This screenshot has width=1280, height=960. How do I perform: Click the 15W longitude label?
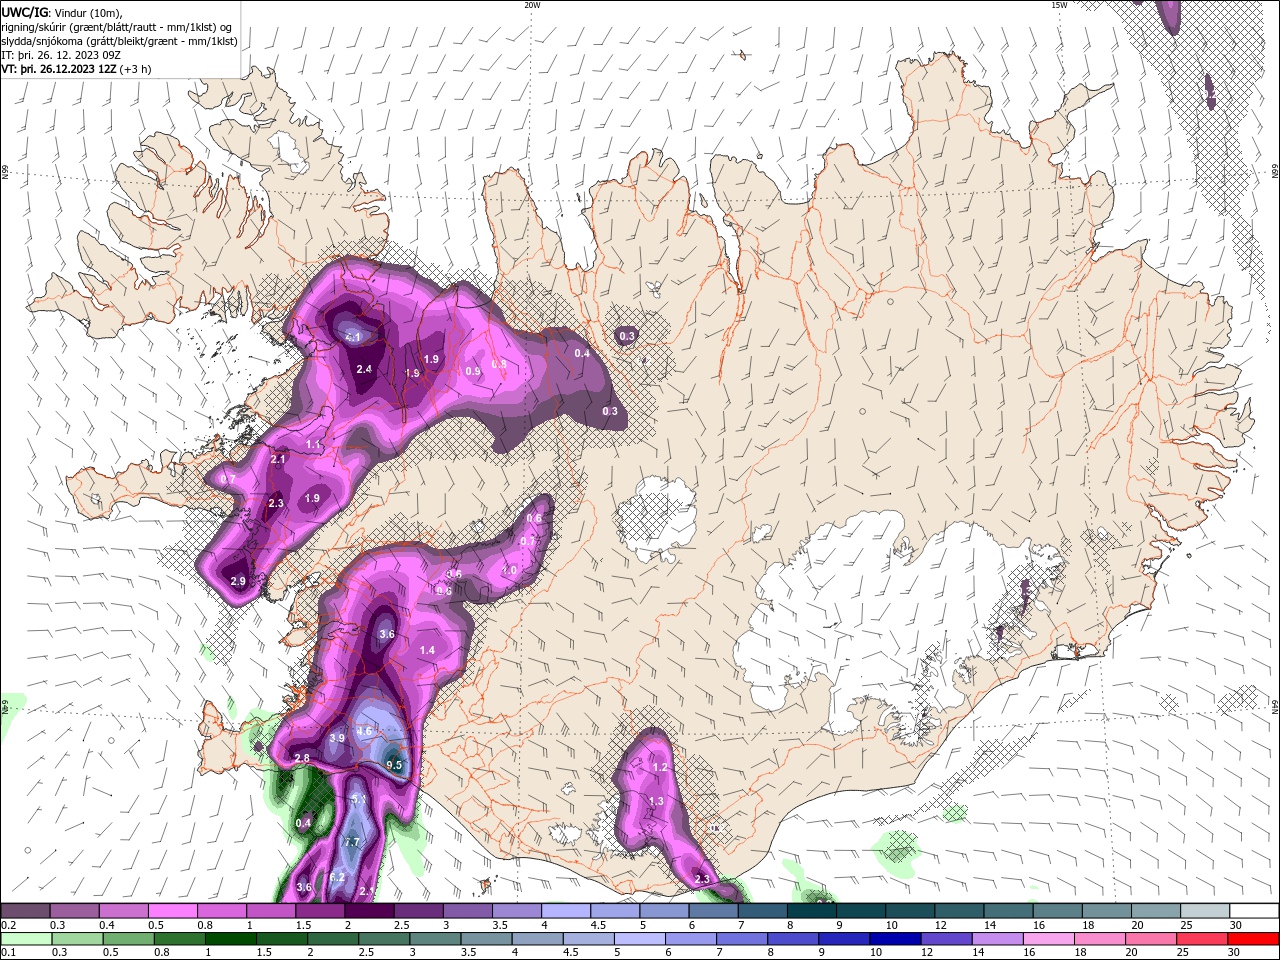pos(1059,5)
